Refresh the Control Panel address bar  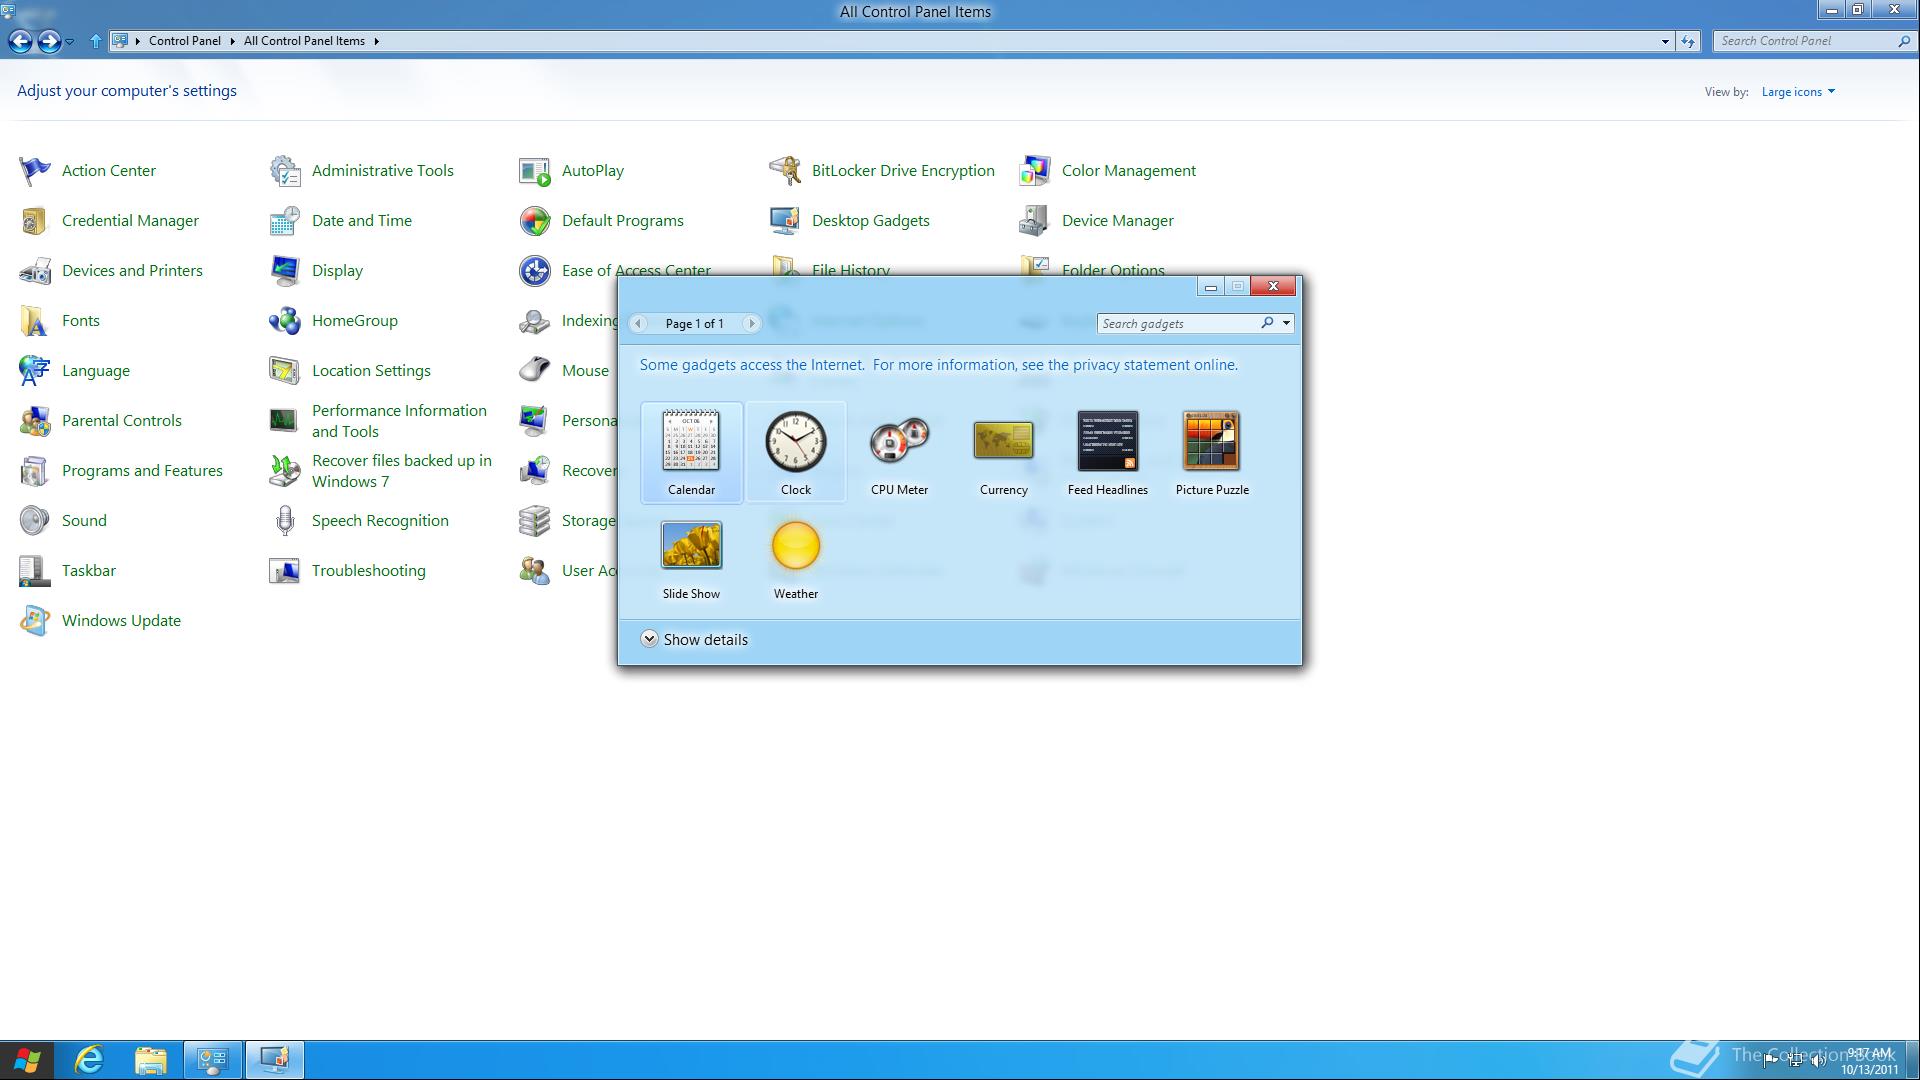(x=1688, y=41)
